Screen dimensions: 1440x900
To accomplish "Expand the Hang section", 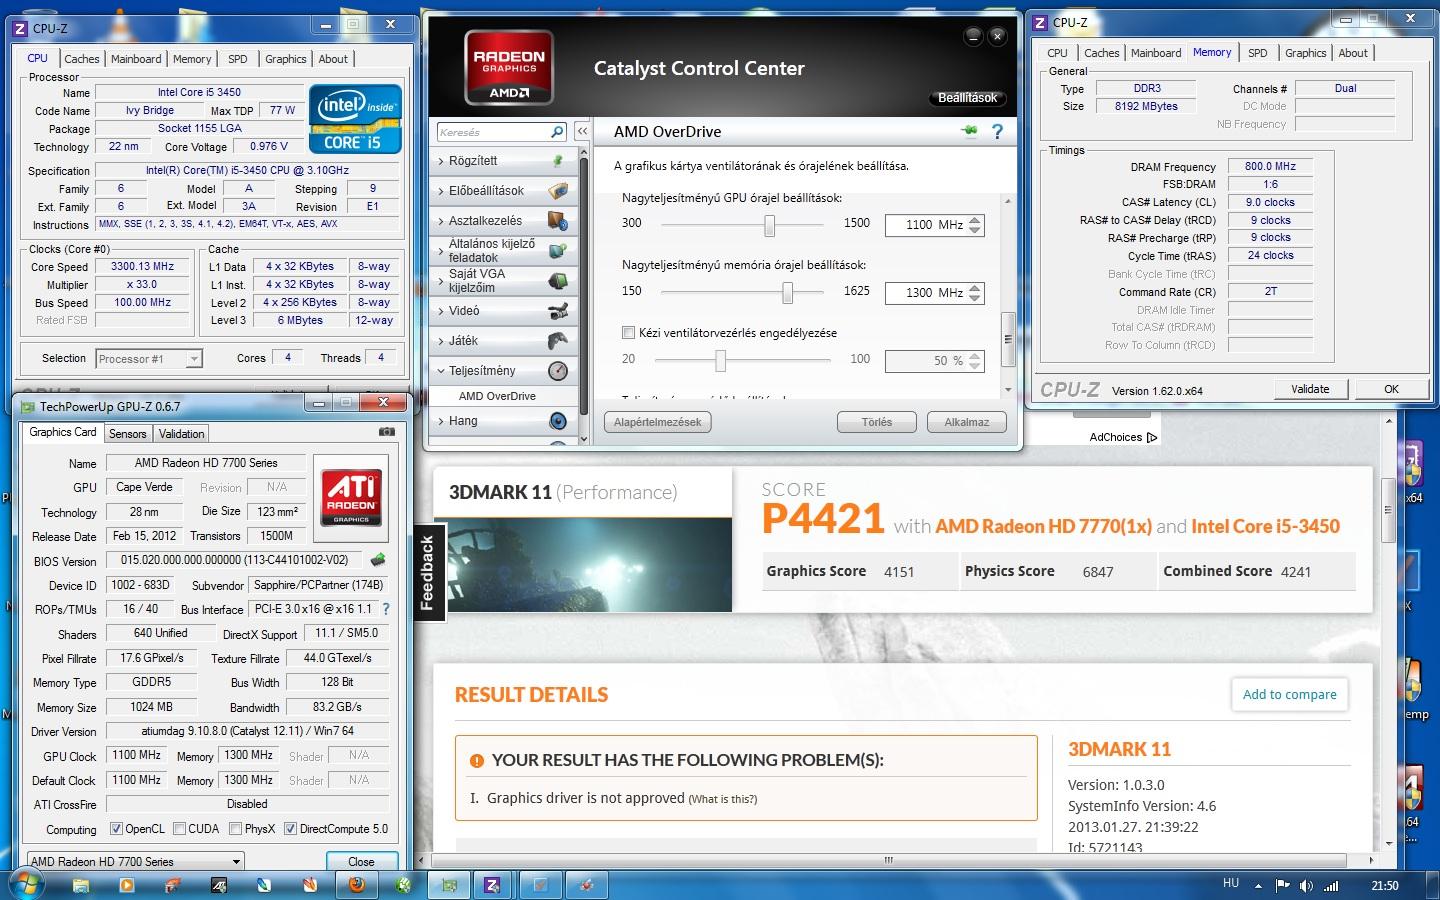I will coord(442,421).
